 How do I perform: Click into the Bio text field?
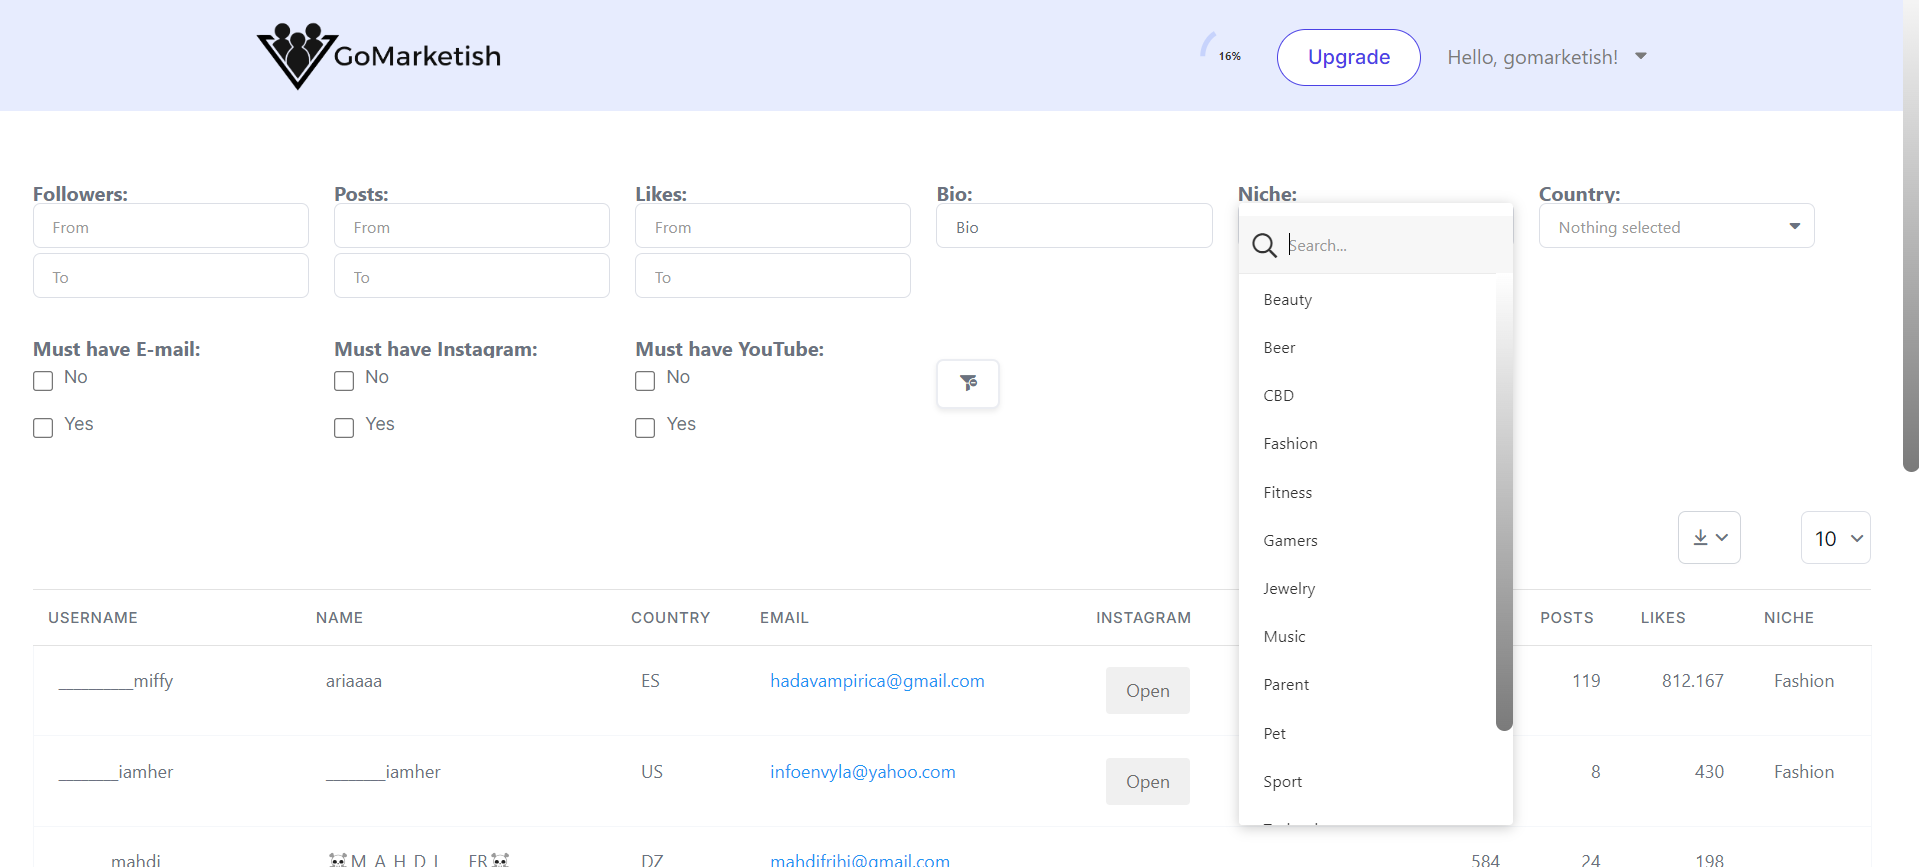[1074, 227]
